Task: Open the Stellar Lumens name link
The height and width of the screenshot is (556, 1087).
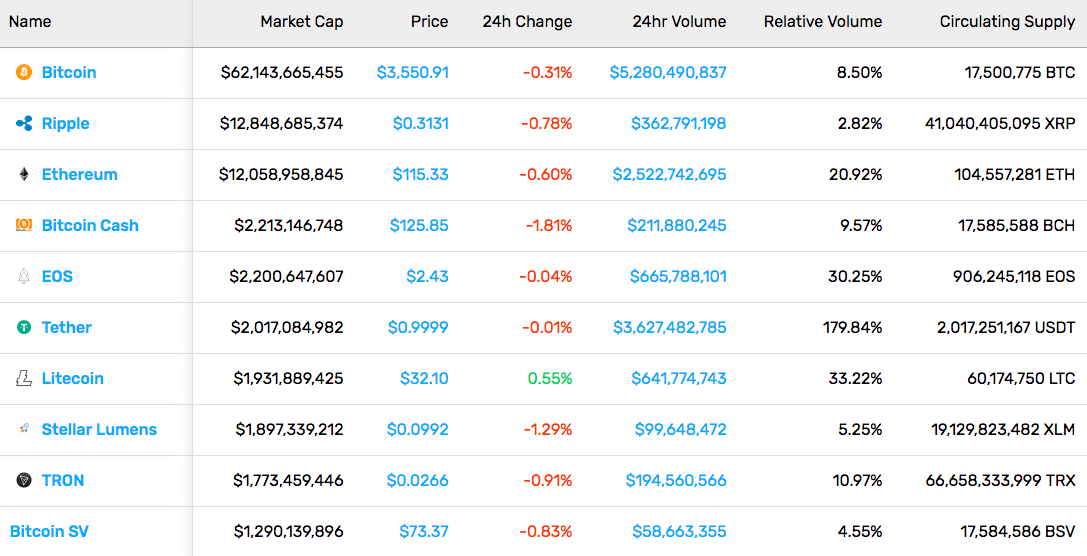Action: click(x=99, y=429)
